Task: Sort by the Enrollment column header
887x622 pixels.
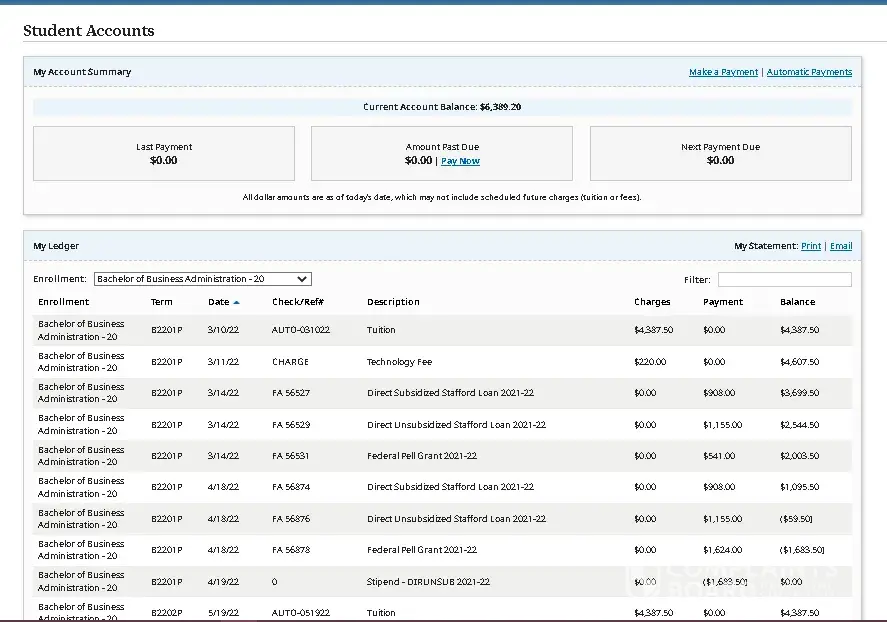Action: (64, 302)
